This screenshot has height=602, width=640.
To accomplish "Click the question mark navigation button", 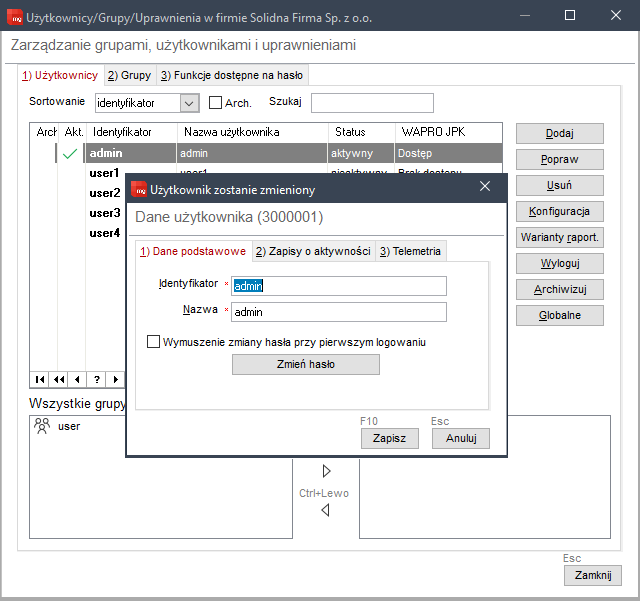I will click(x=96, y=380).
